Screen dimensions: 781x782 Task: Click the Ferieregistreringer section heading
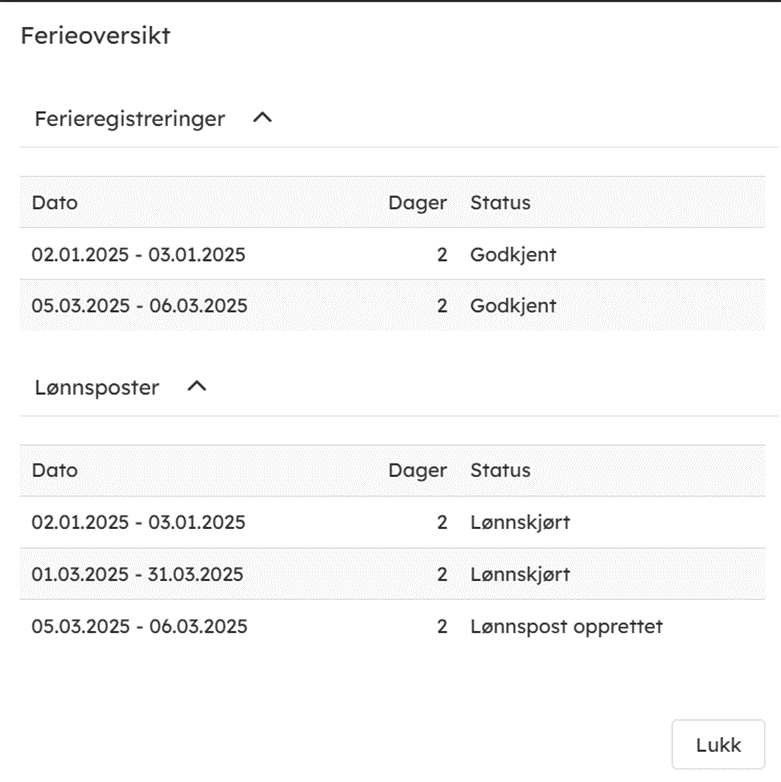pos(130,119)
